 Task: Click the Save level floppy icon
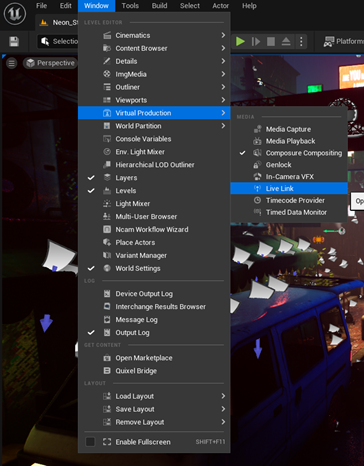[14, 42]
